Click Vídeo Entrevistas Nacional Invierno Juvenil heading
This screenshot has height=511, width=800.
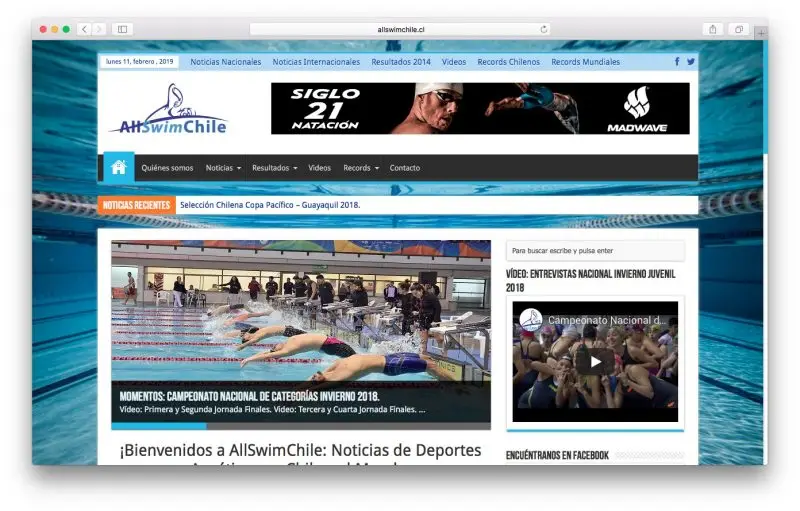(x=591, y=280)
